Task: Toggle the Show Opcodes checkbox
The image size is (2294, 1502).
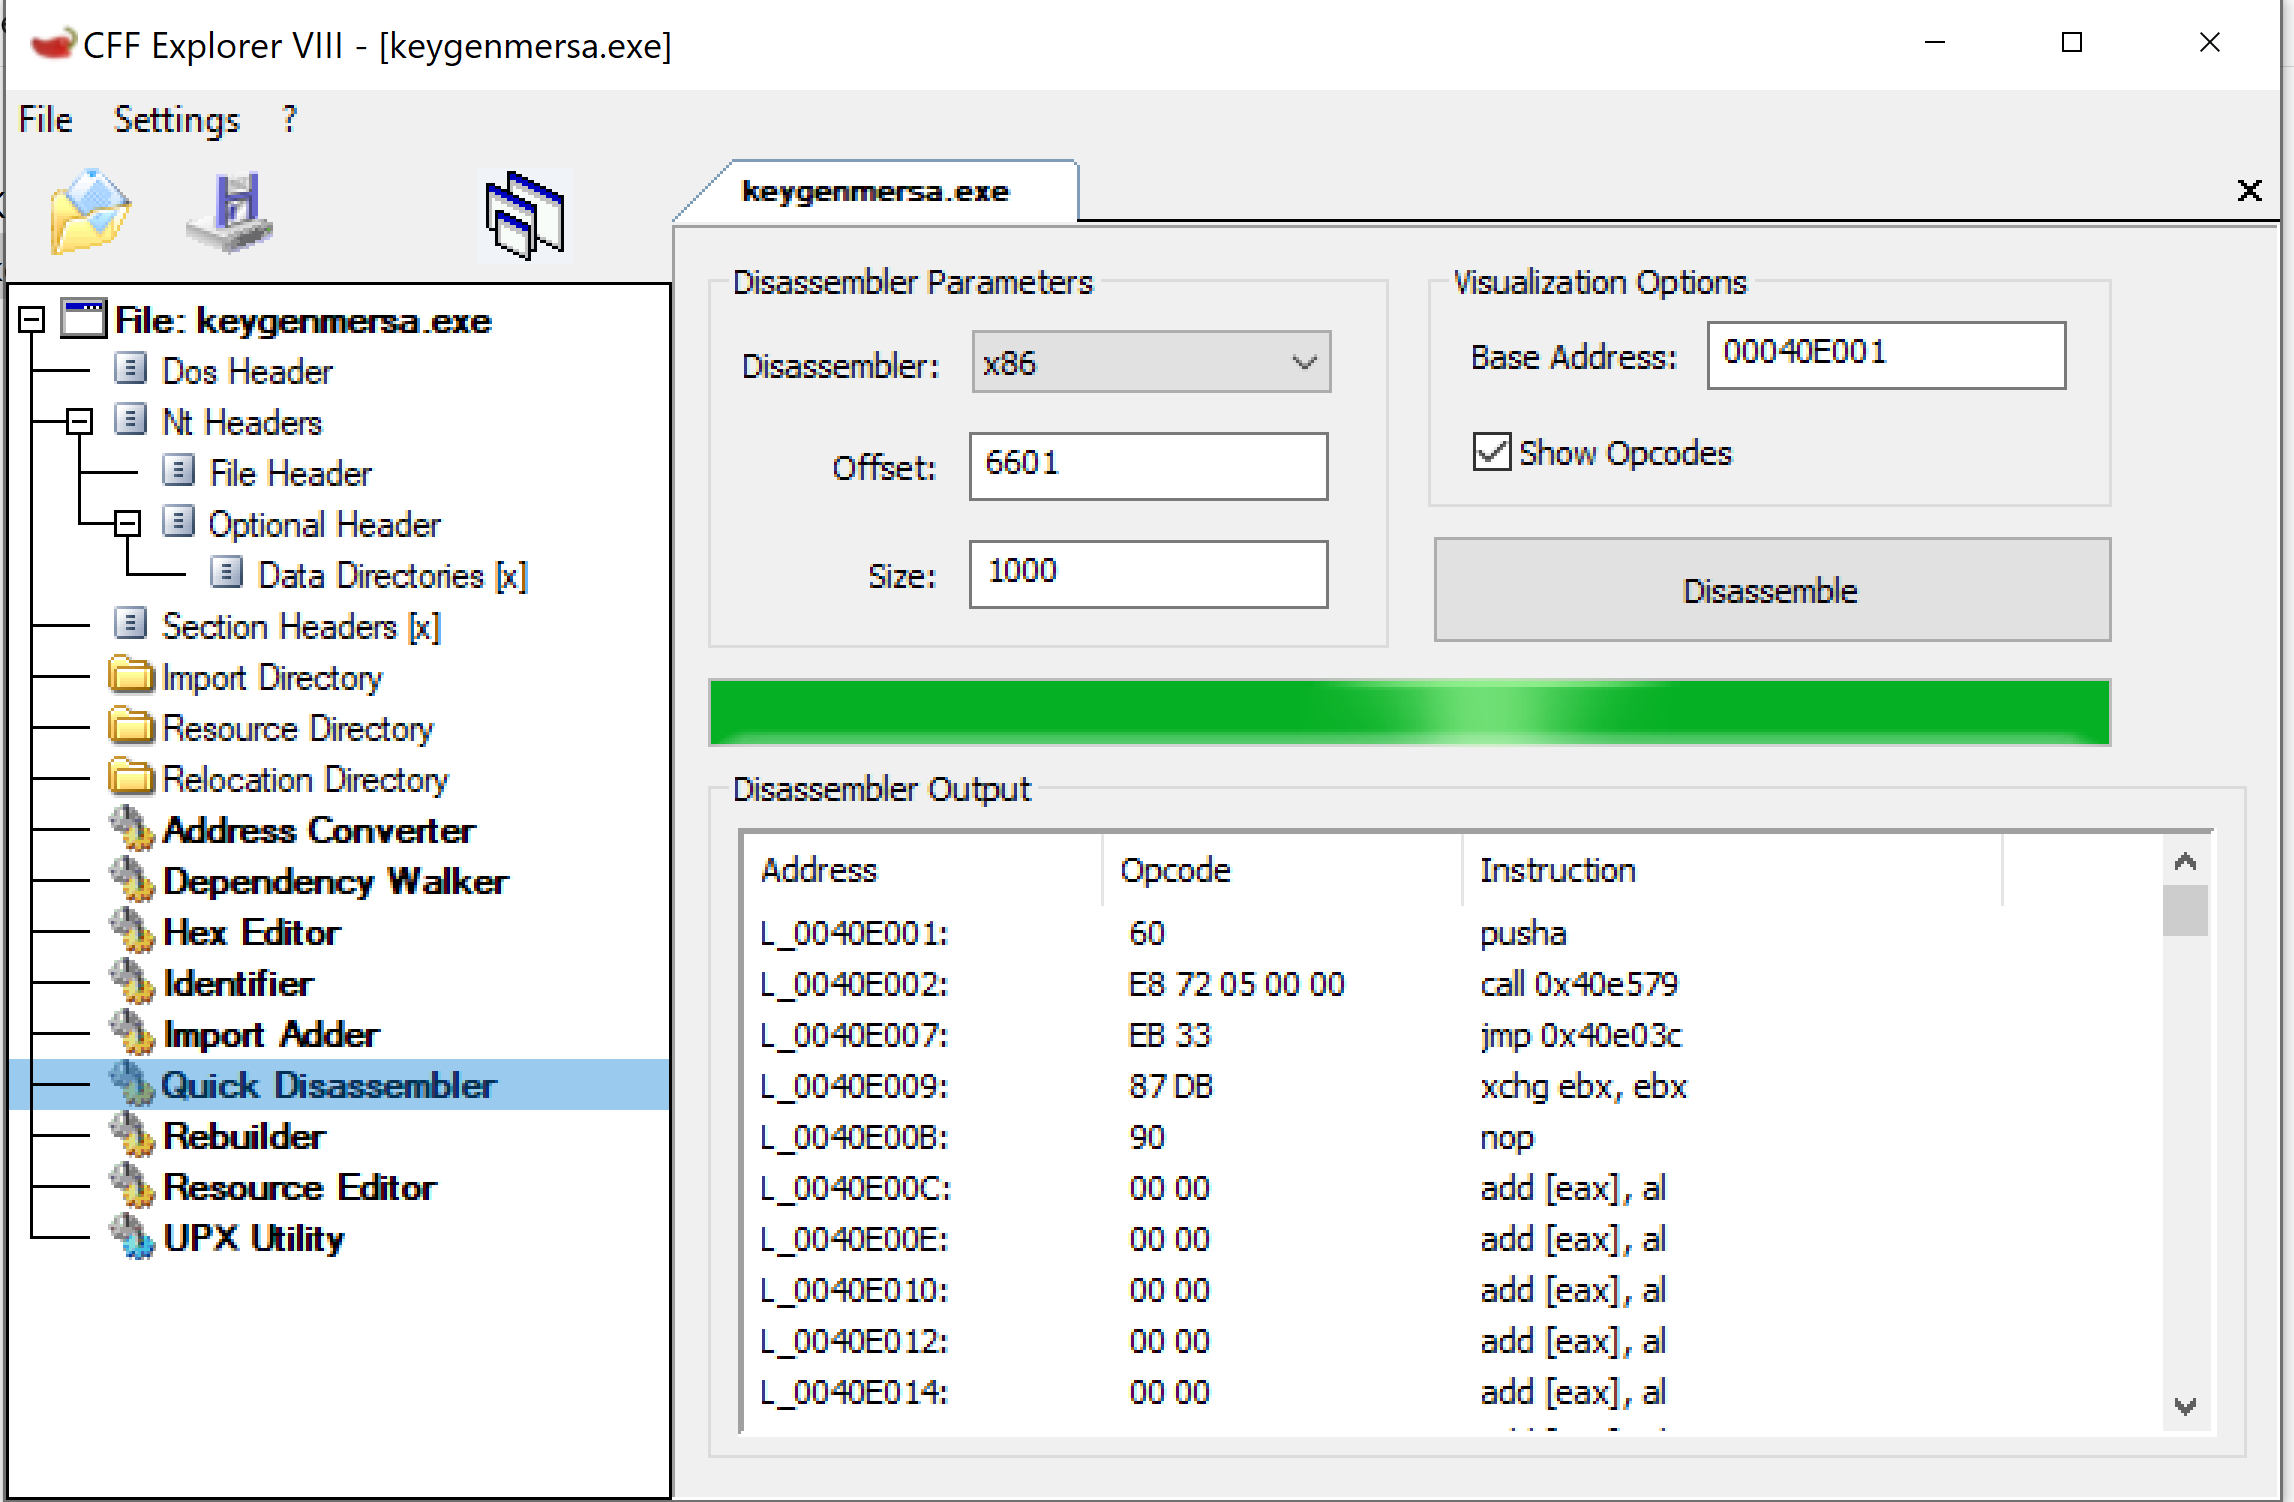Action: pyautogui.click(x=1491, y=452)
